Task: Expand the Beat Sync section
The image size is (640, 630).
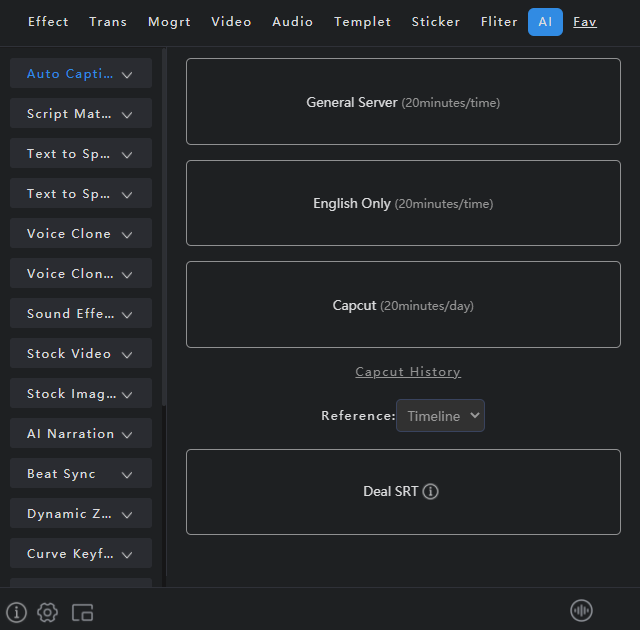Action: click(x=81, y=473)
